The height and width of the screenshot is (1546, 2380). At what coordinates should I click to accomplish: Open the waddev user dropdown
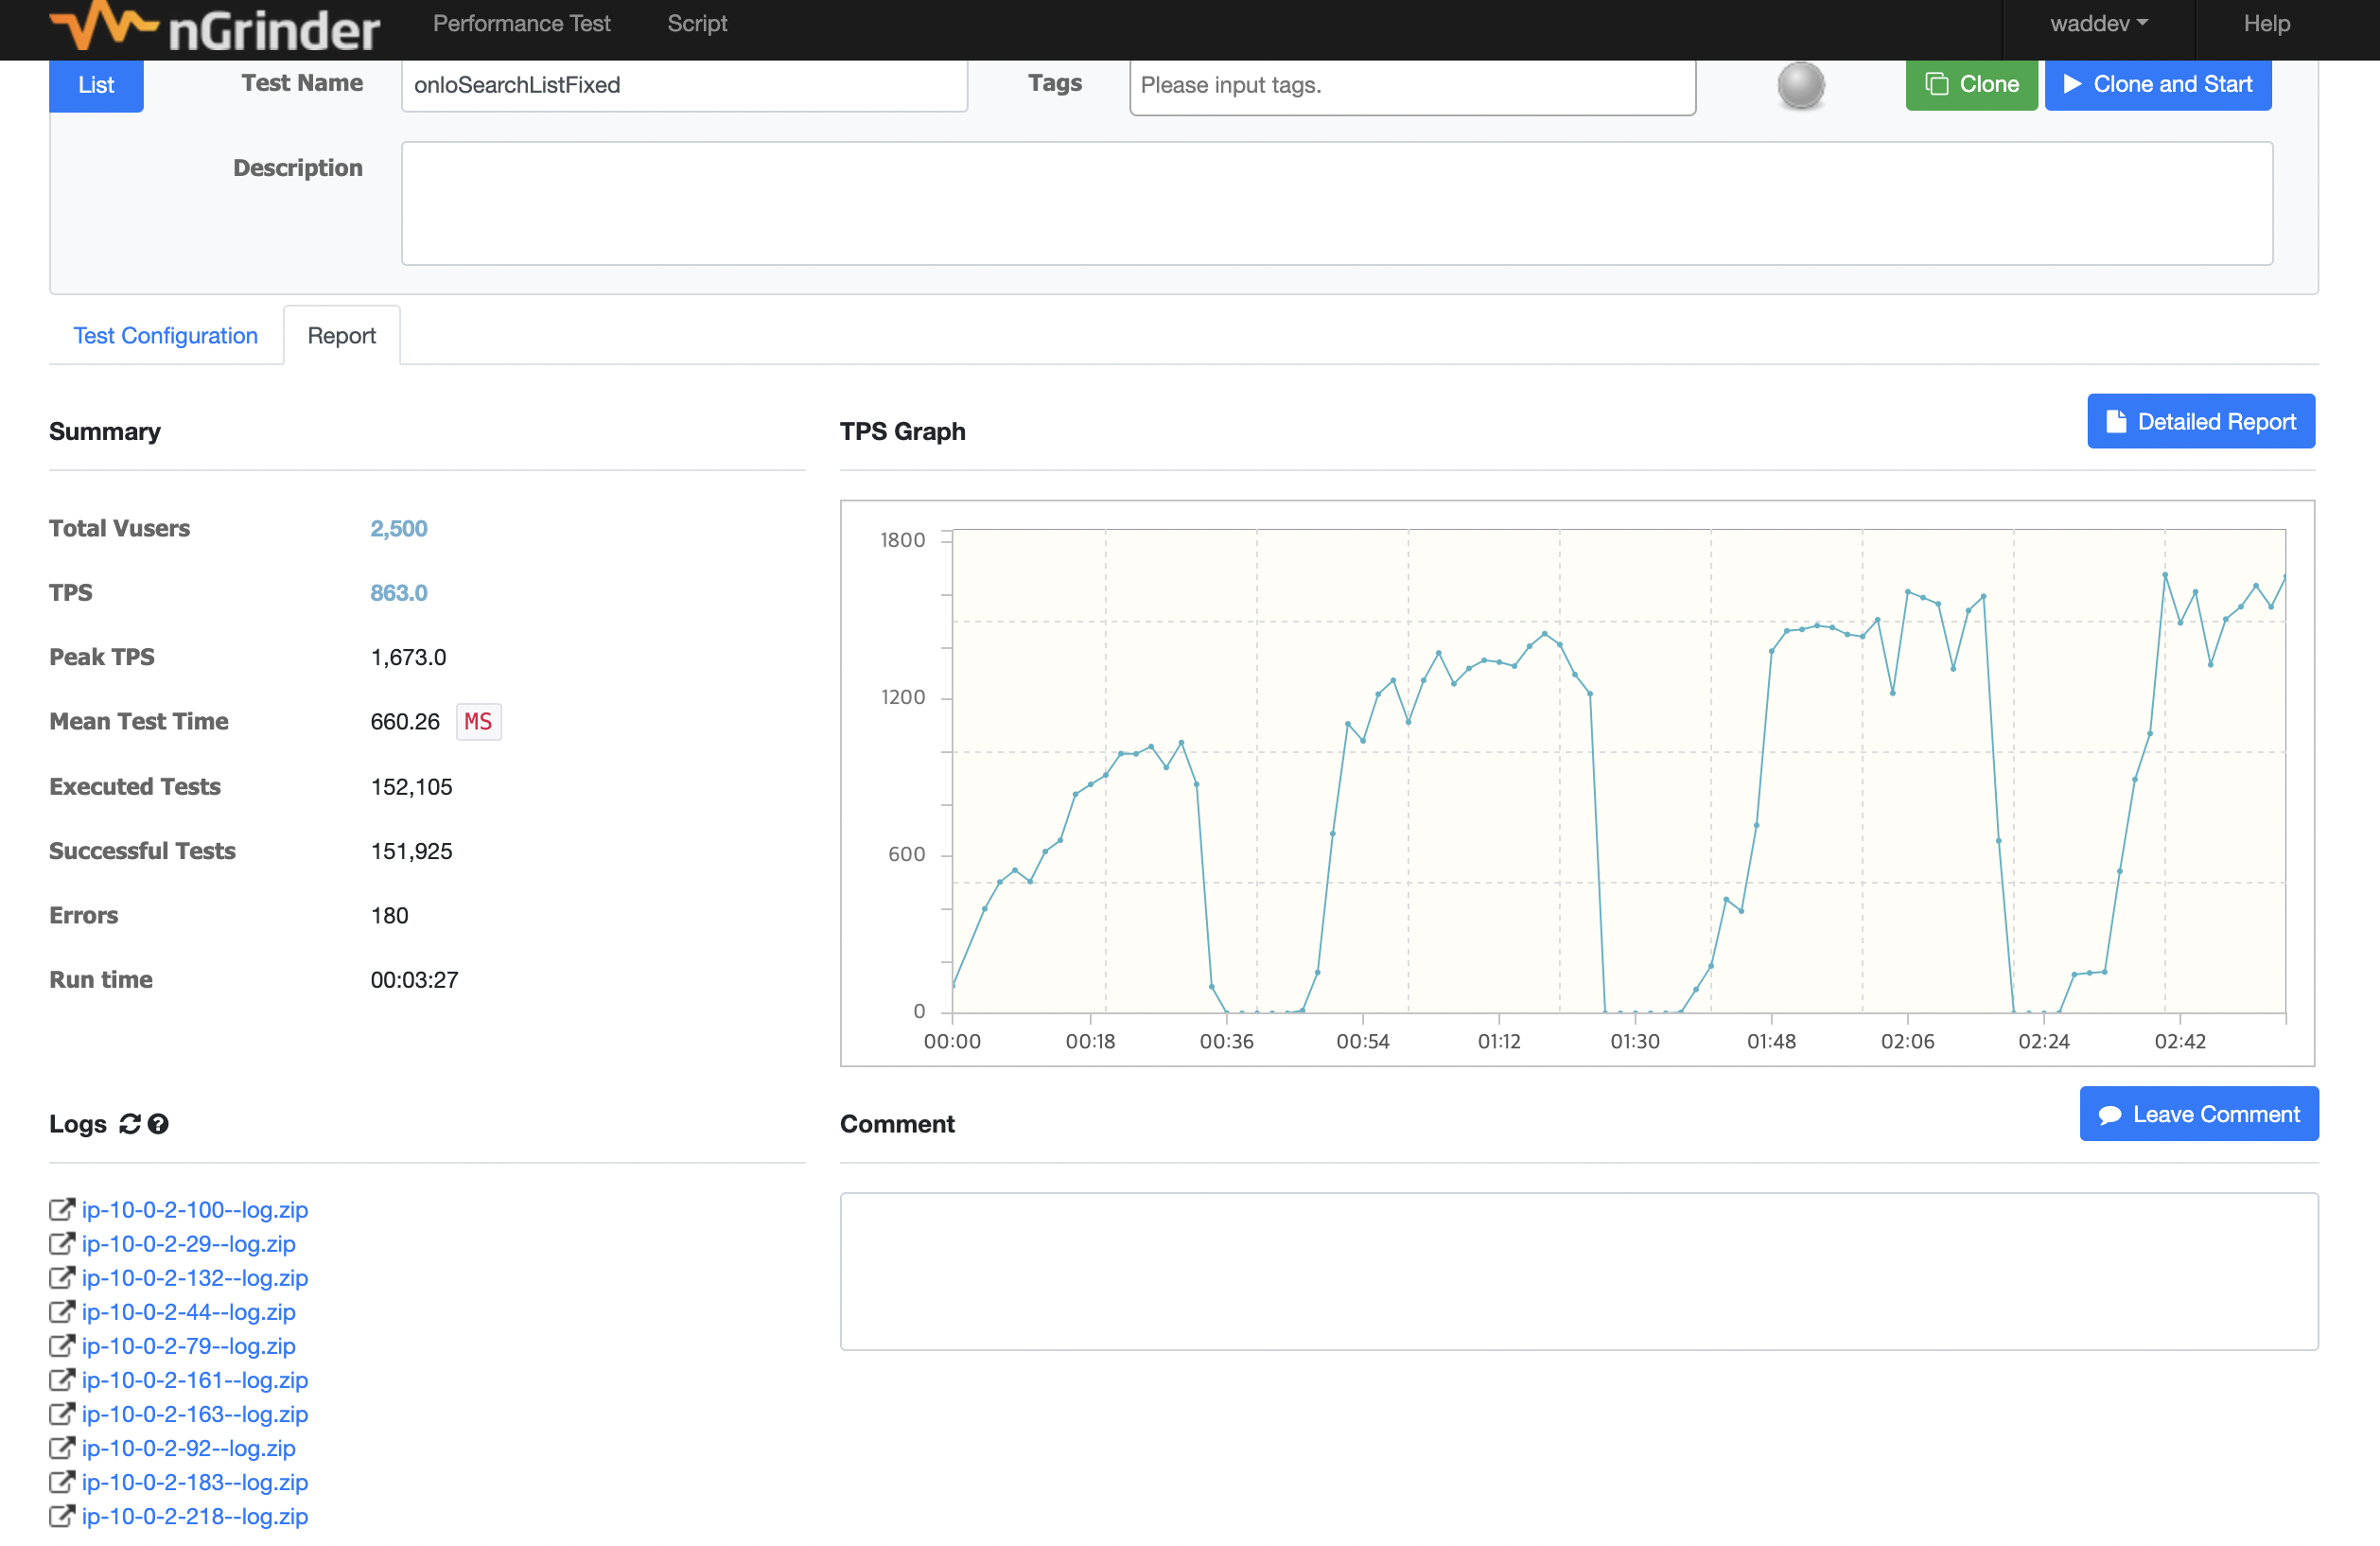click(x=2098, y=24)
